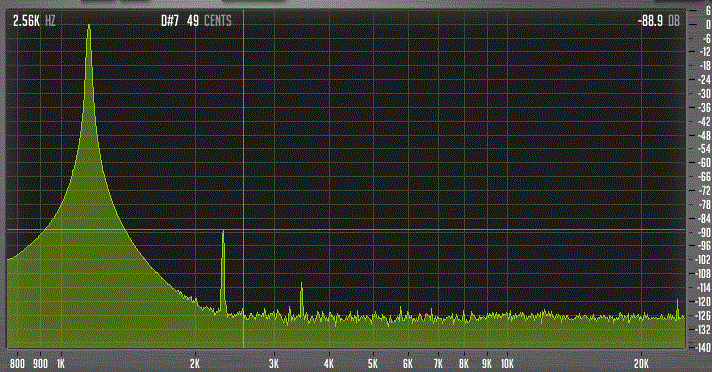This screenshot has height=372, width=712.
Task: Click the D#7 note readout
Action: 170,21
